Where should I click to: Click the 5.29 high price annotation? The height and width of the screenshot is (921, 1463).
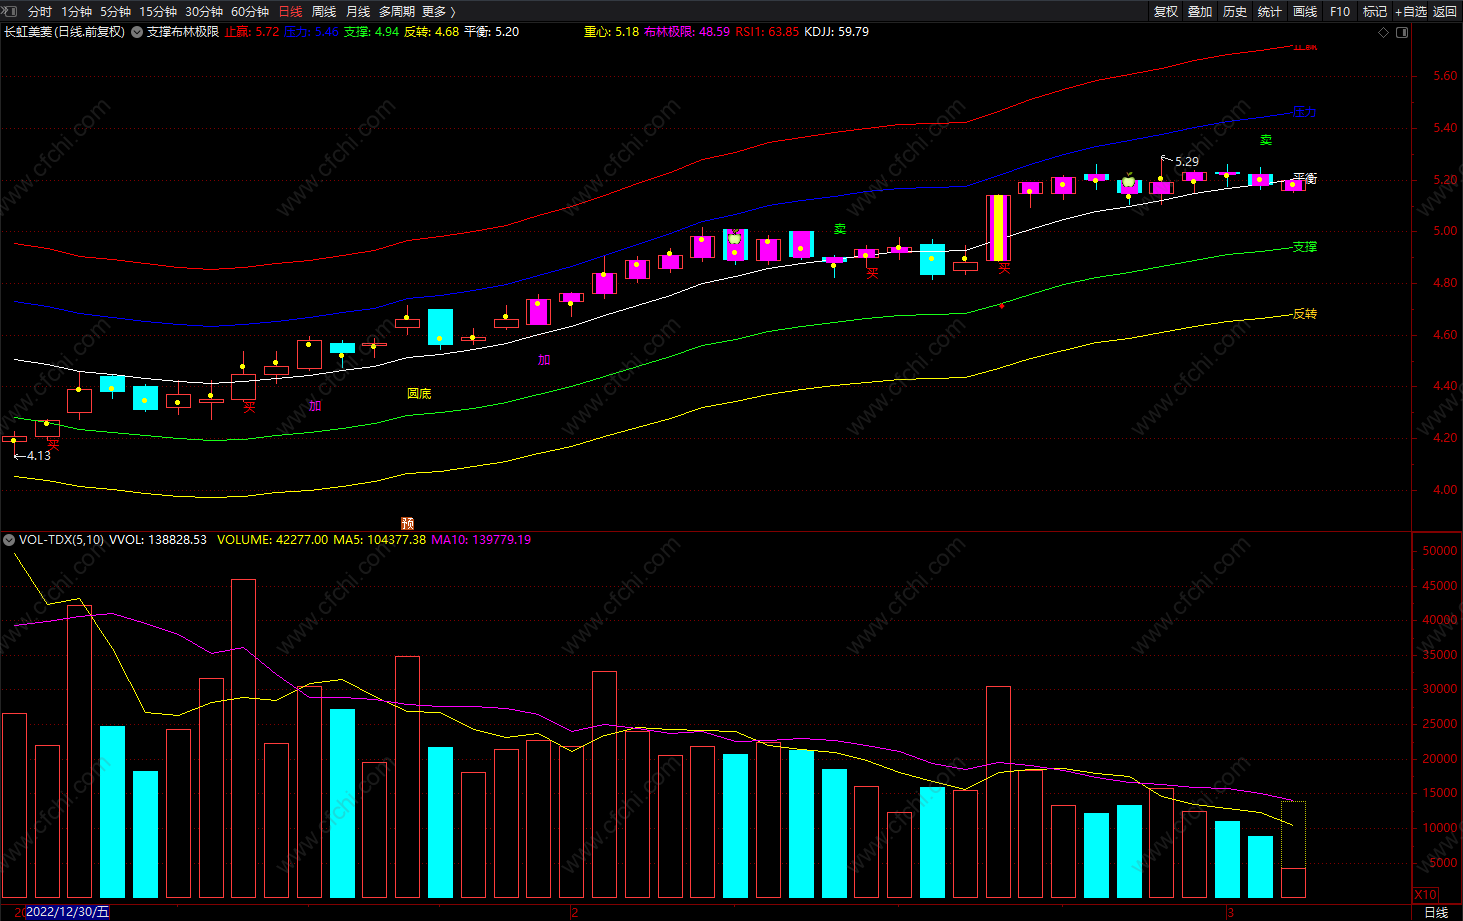pyautogui.click(x=1187, y=162)
